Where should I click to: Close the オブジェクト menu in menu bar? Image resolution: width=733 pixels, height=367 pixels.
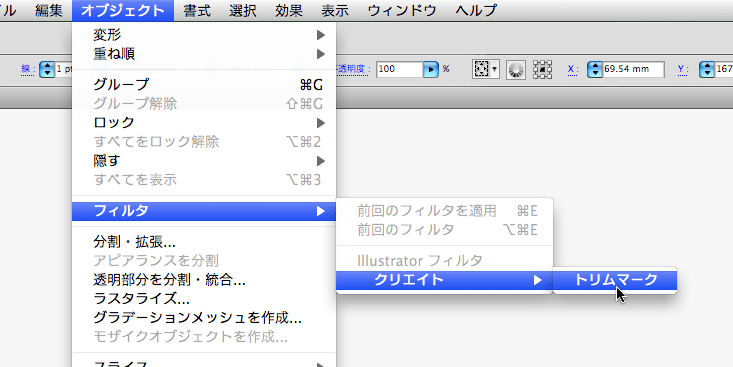click(x=123, y=10)
